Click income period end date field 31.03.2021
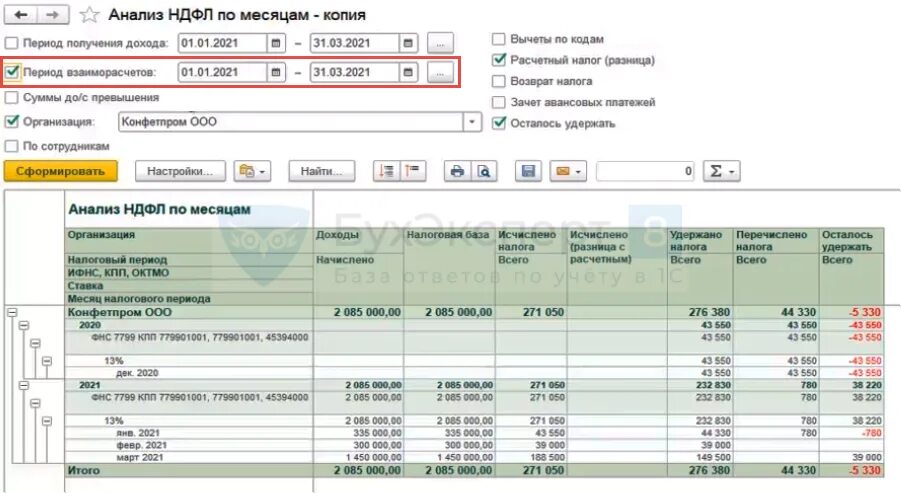Screen dimensions: 901x493 click(x=355, y=43)
